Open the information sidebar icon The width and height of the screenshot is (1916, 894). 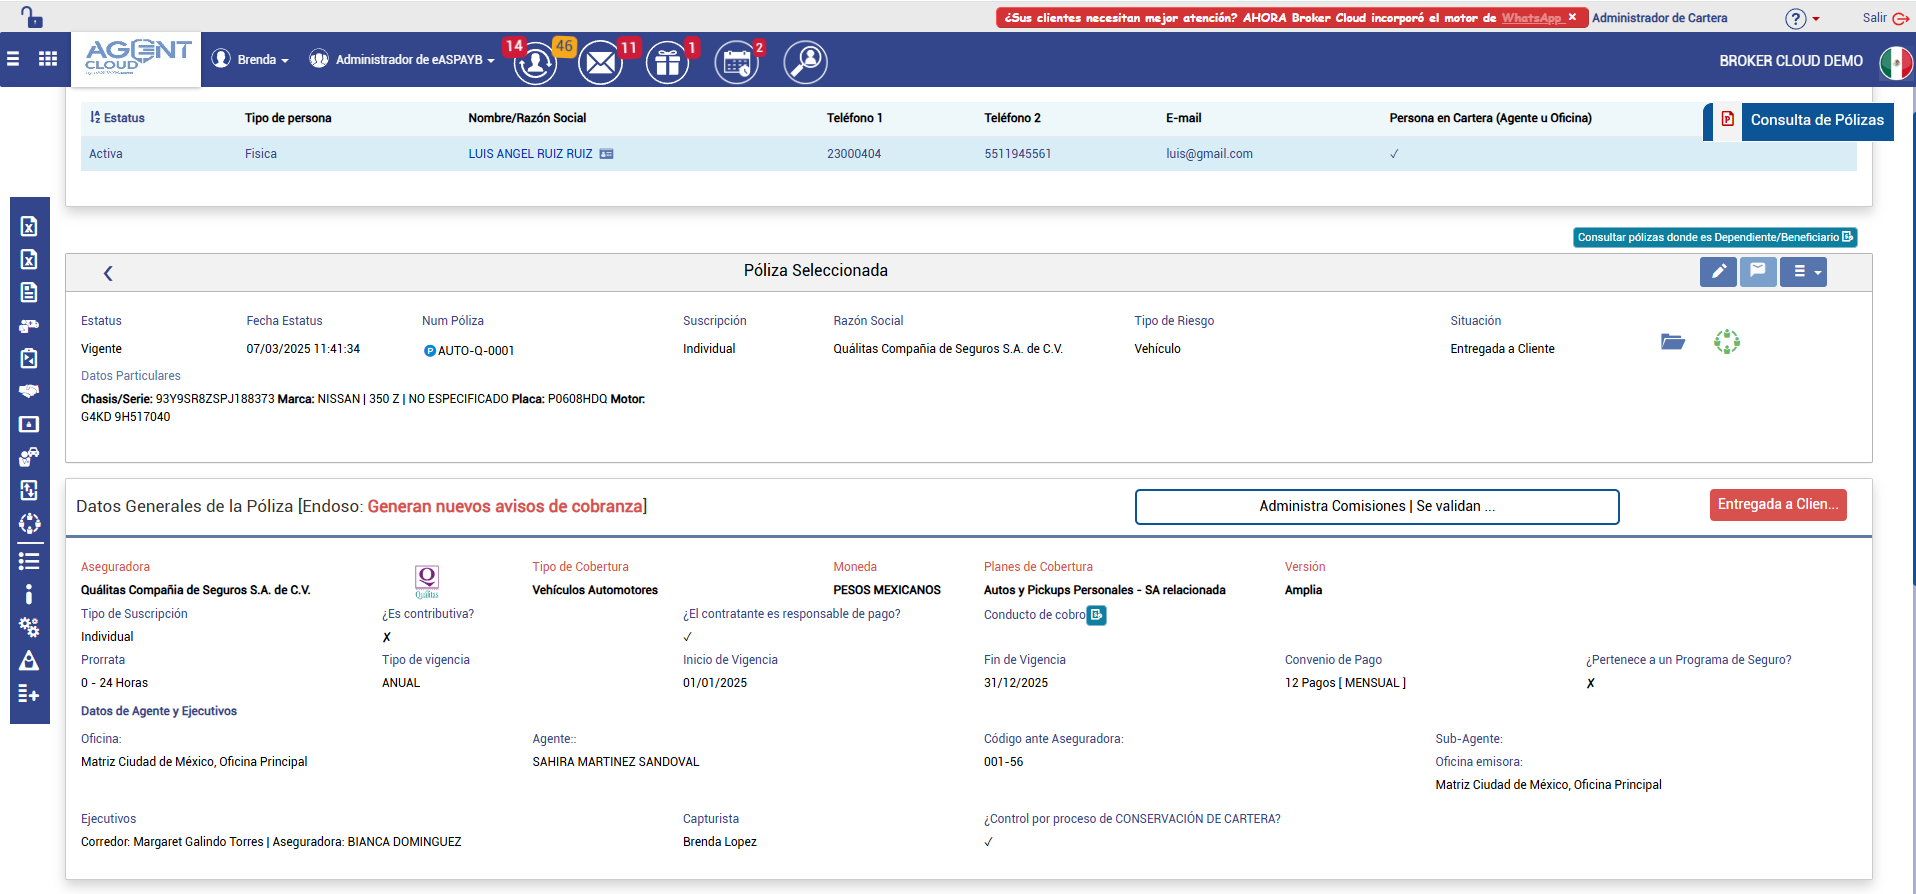pos(29,594)
